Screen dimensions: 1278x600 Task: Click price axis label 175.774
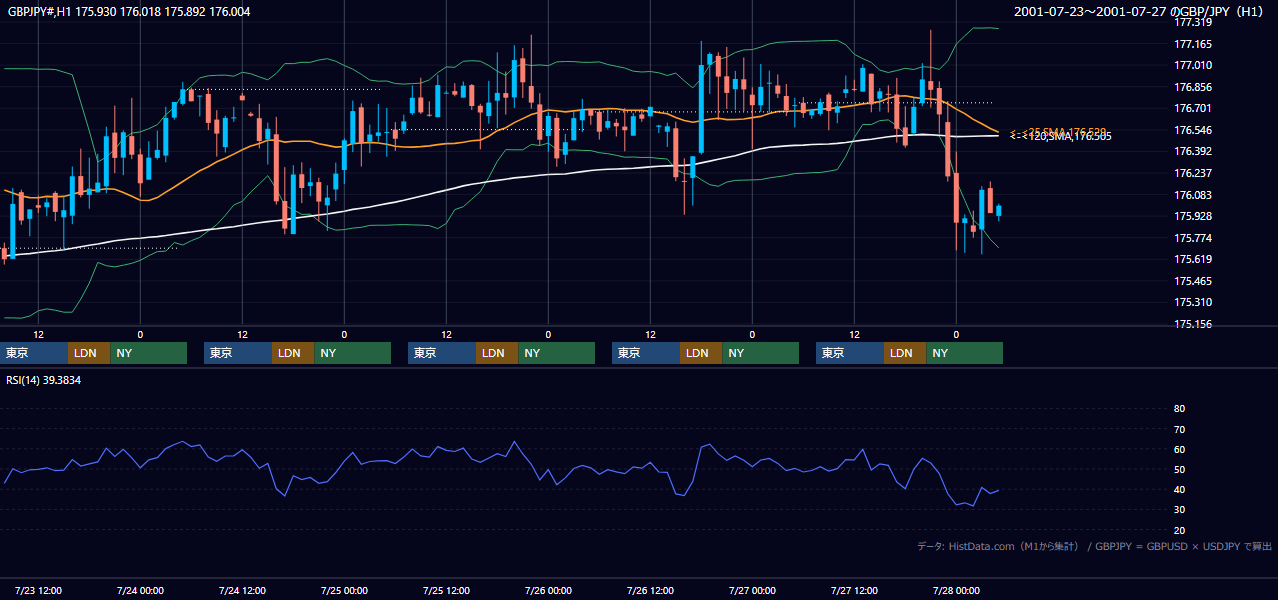[x=1193, y=238]
